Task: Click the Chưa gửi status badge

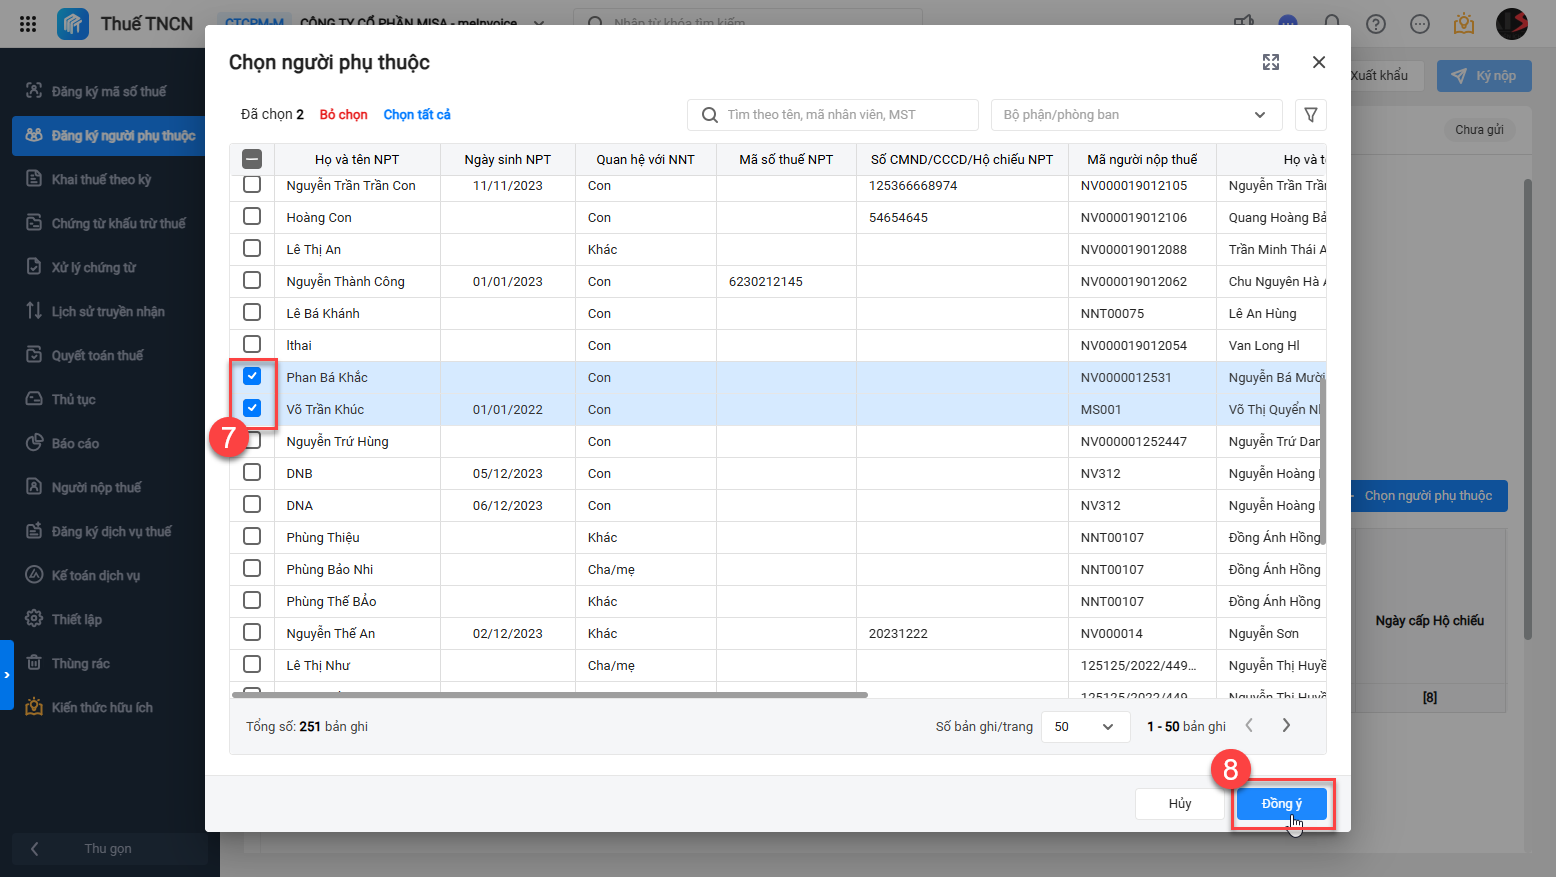Action: (1480, 130)
